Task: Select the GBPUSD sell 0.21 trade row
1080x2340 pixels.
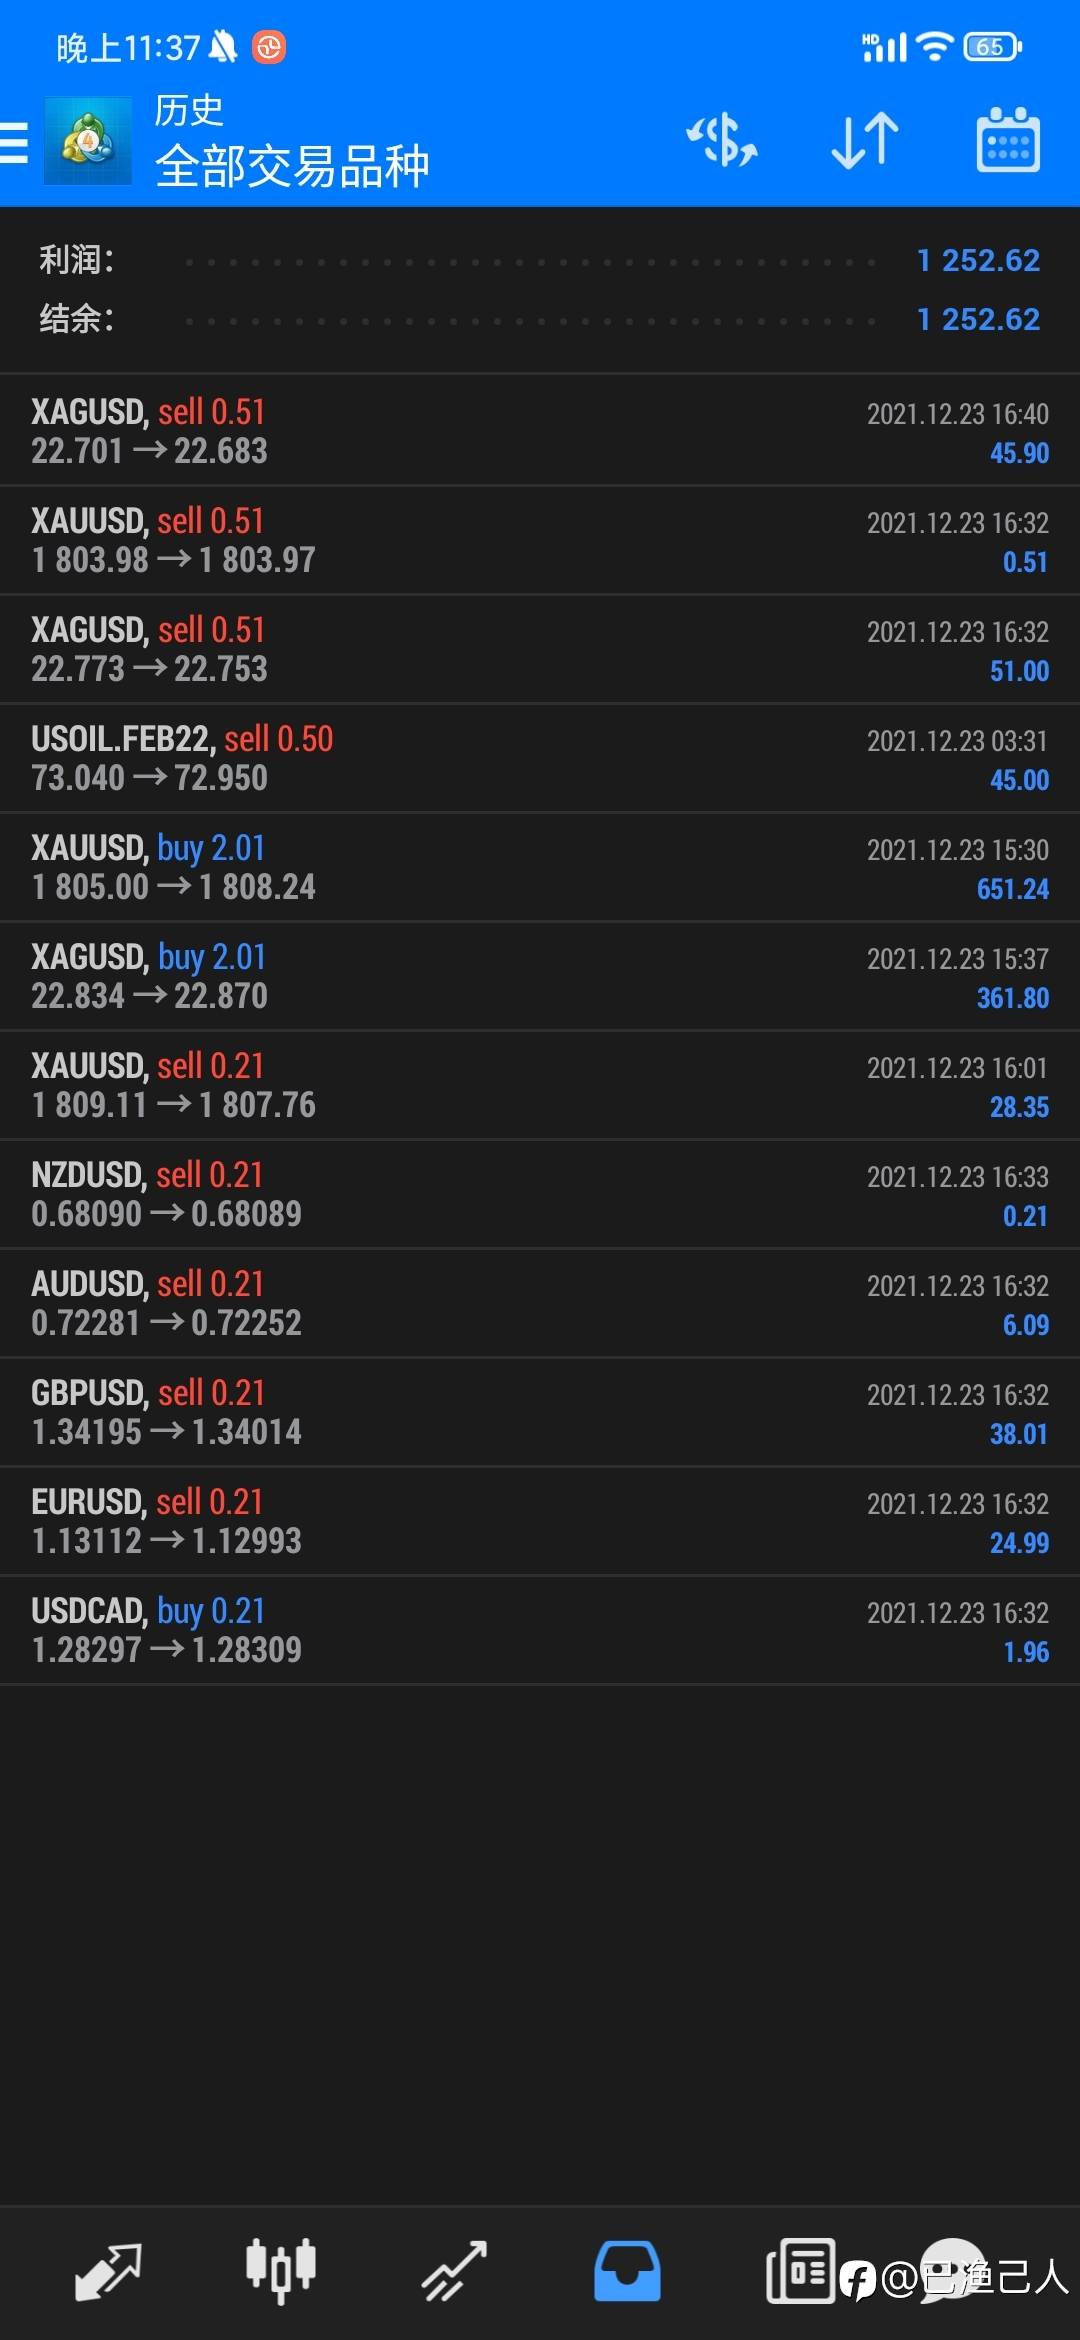Action: (x=540, y=1413)
